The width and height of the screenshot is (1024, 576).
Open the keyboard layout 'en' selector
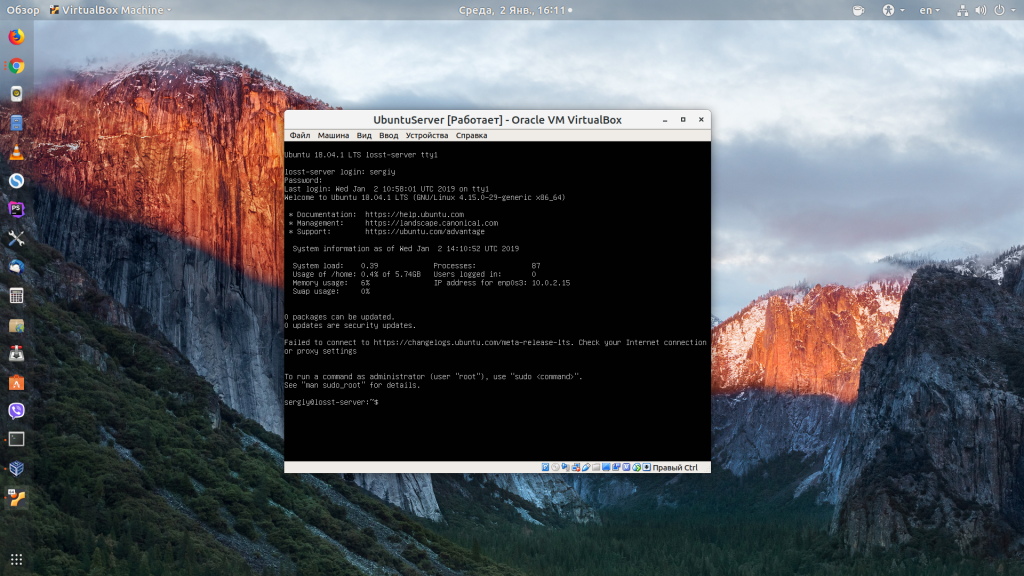pos(928,10)
